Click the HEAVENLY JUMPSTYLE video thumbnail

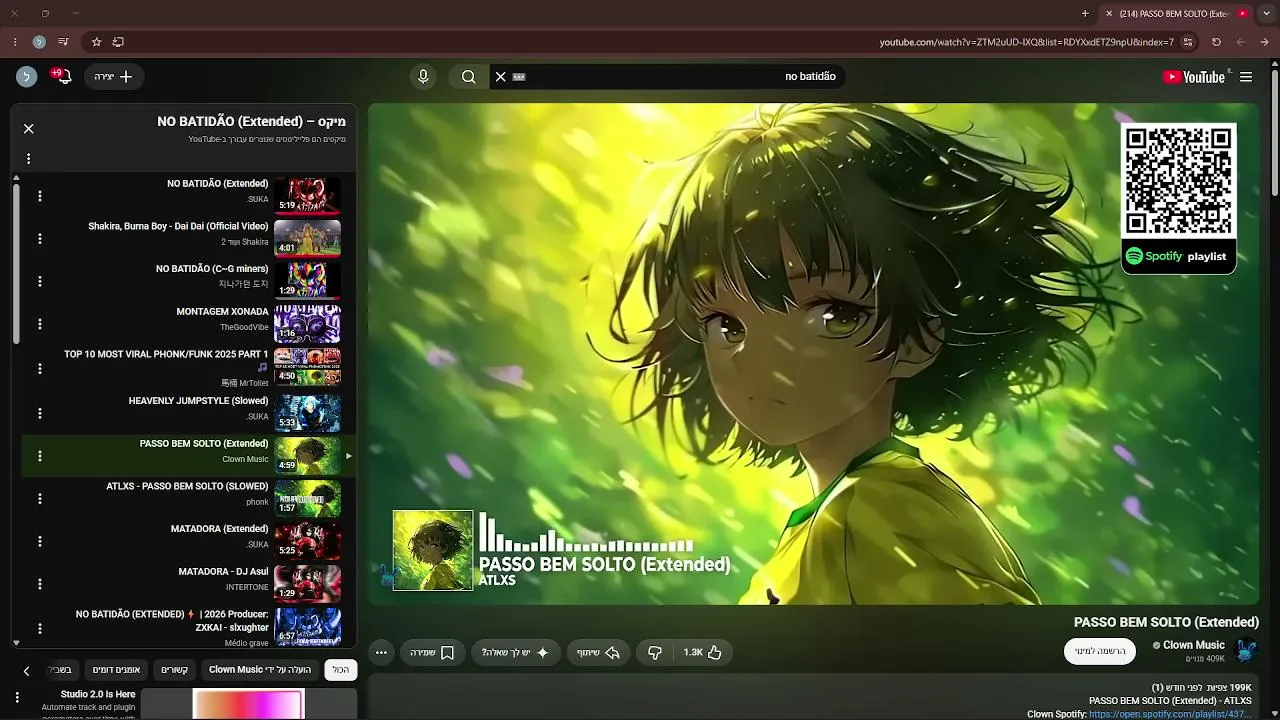pos(308,413)
